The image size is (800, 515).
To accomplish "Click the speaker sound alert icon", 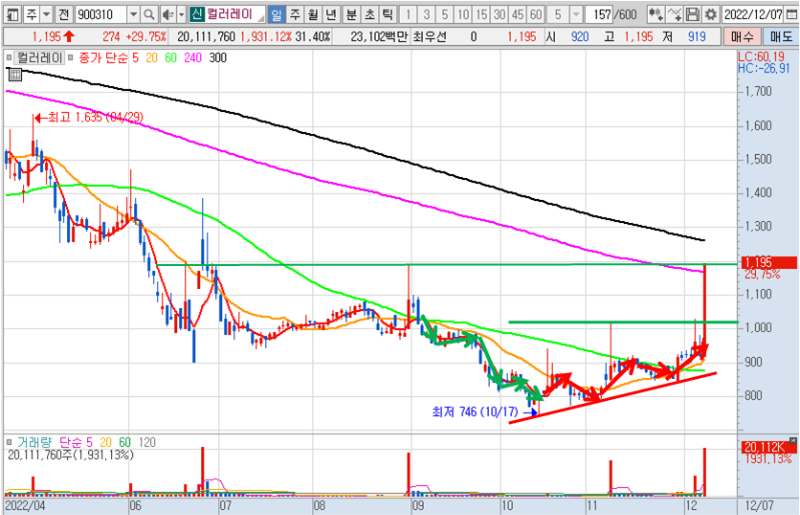I will (x=167, y=15).
